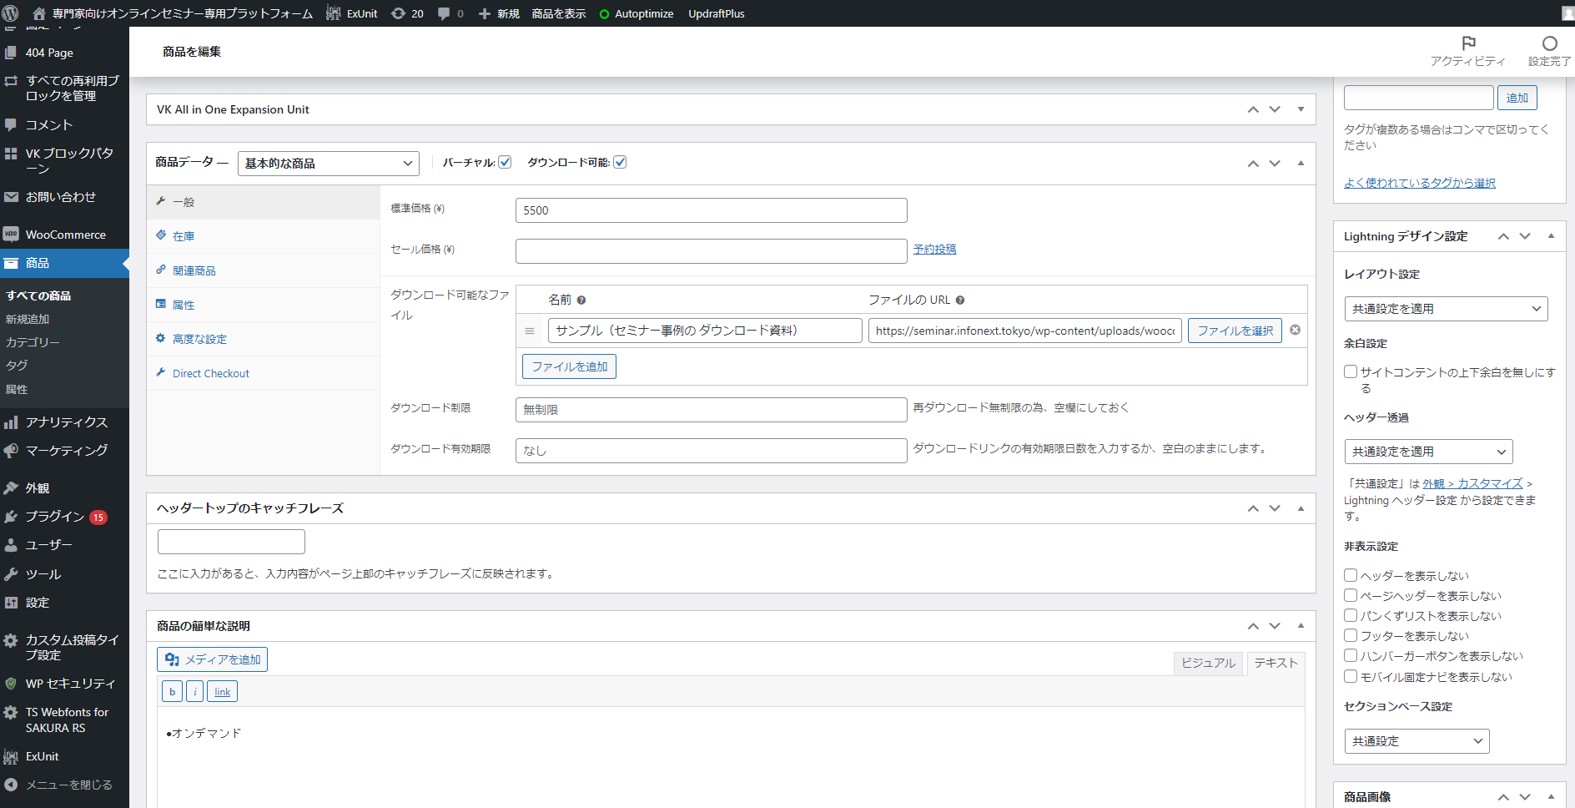Click the よく使われているタグから選択 link

[x=1419, y=183]
